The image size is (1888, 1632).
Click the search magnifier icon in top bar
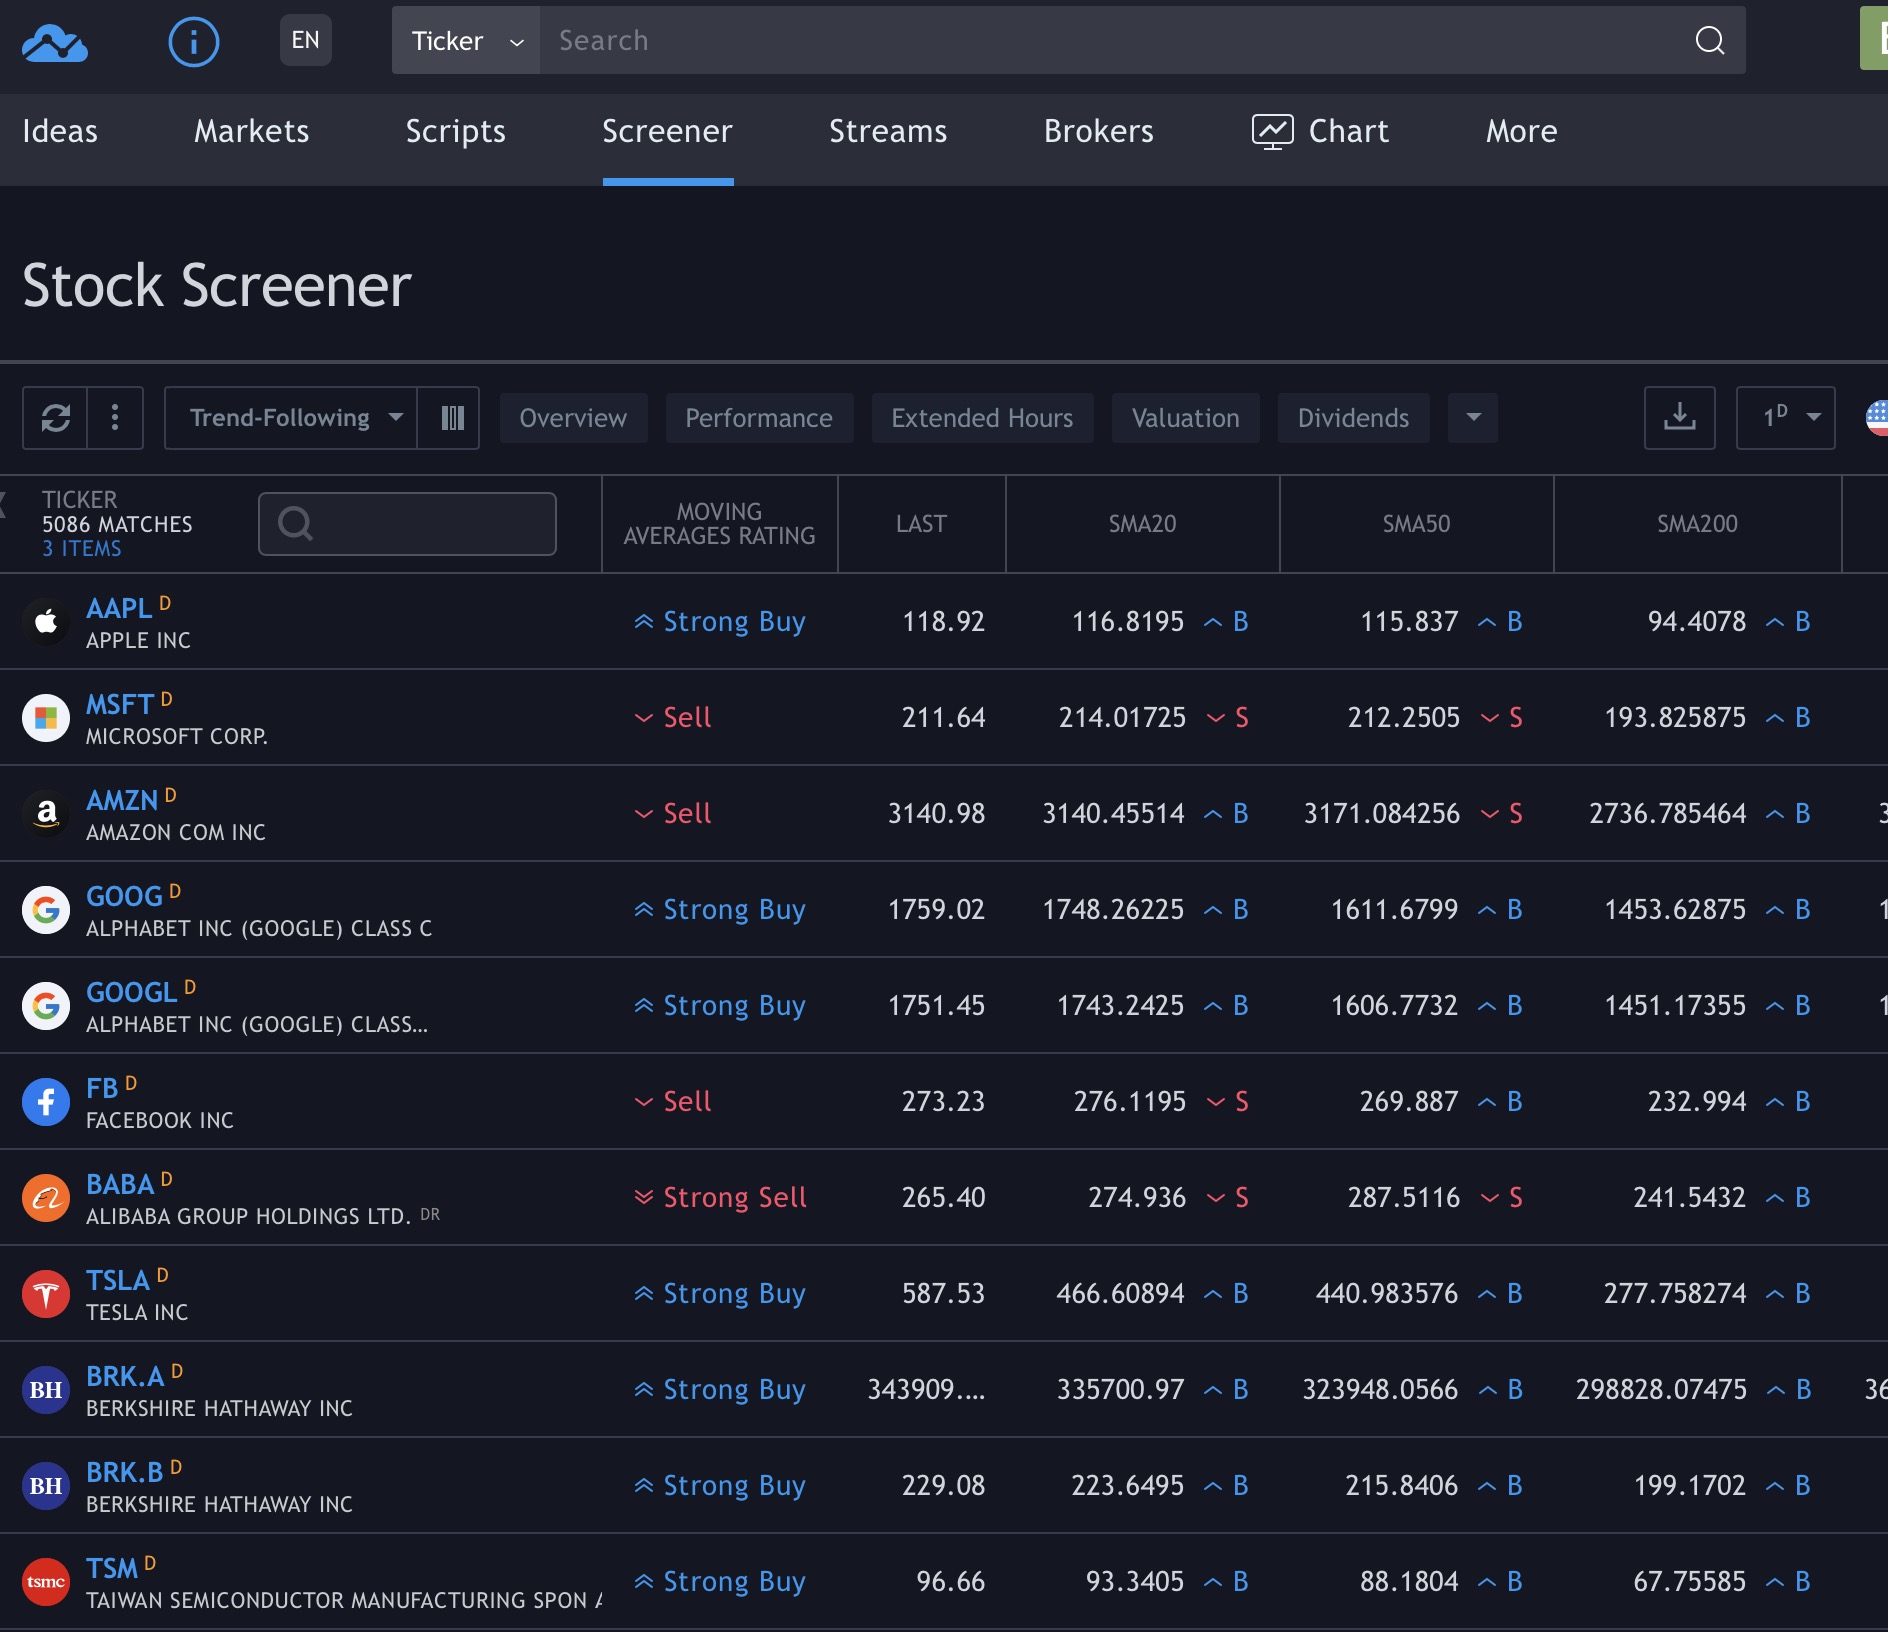[1709, 41]
